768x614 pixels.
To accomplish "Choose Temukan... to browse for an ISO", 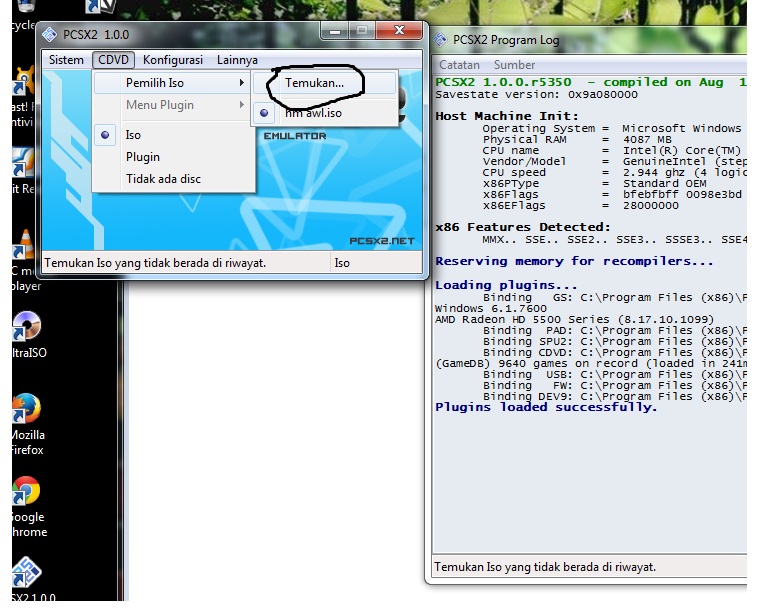I will pyautogui.click(x=325, y=83).
